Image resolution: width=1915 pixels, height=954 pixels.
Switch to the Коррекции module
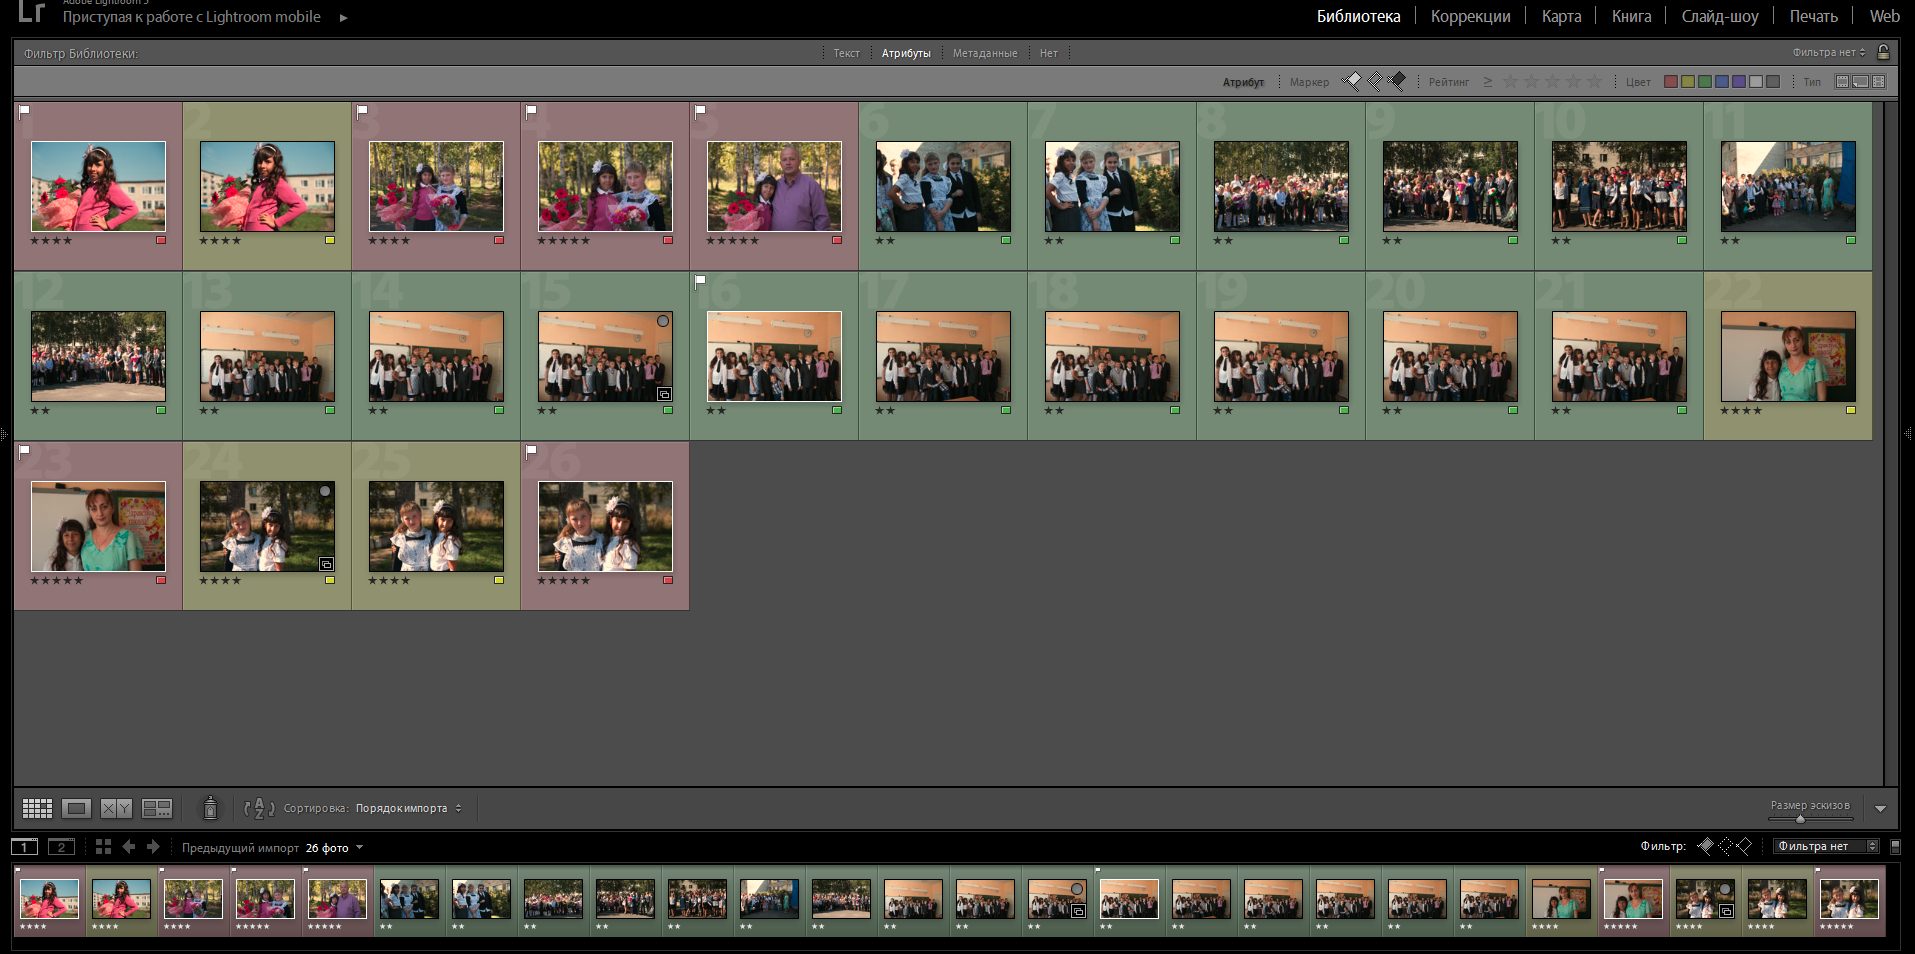(x=1470, y=16)
